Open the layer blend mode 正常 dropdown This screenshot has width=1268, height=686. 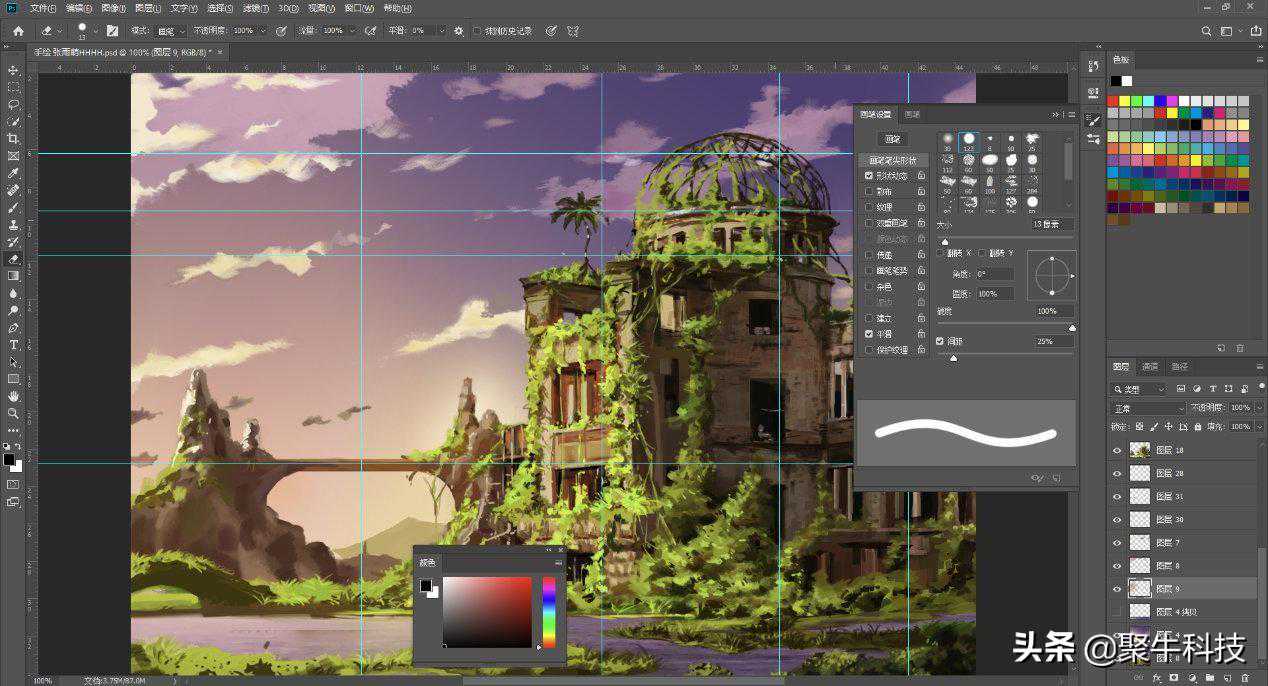[x=1148, y=408]
